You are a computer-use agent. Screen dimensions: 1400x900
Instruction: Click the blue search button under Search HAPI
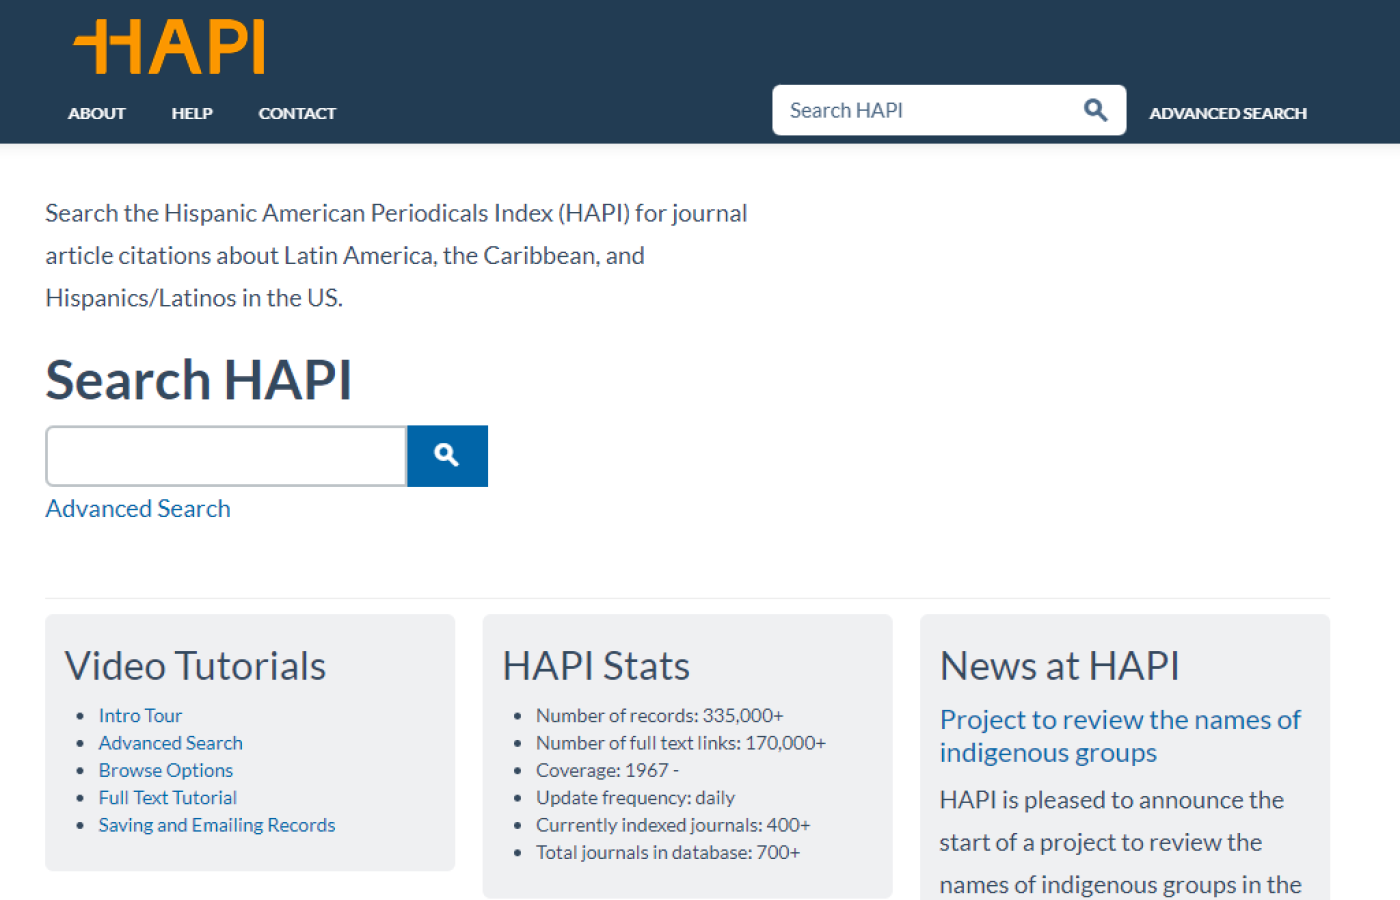coord(447,456)
